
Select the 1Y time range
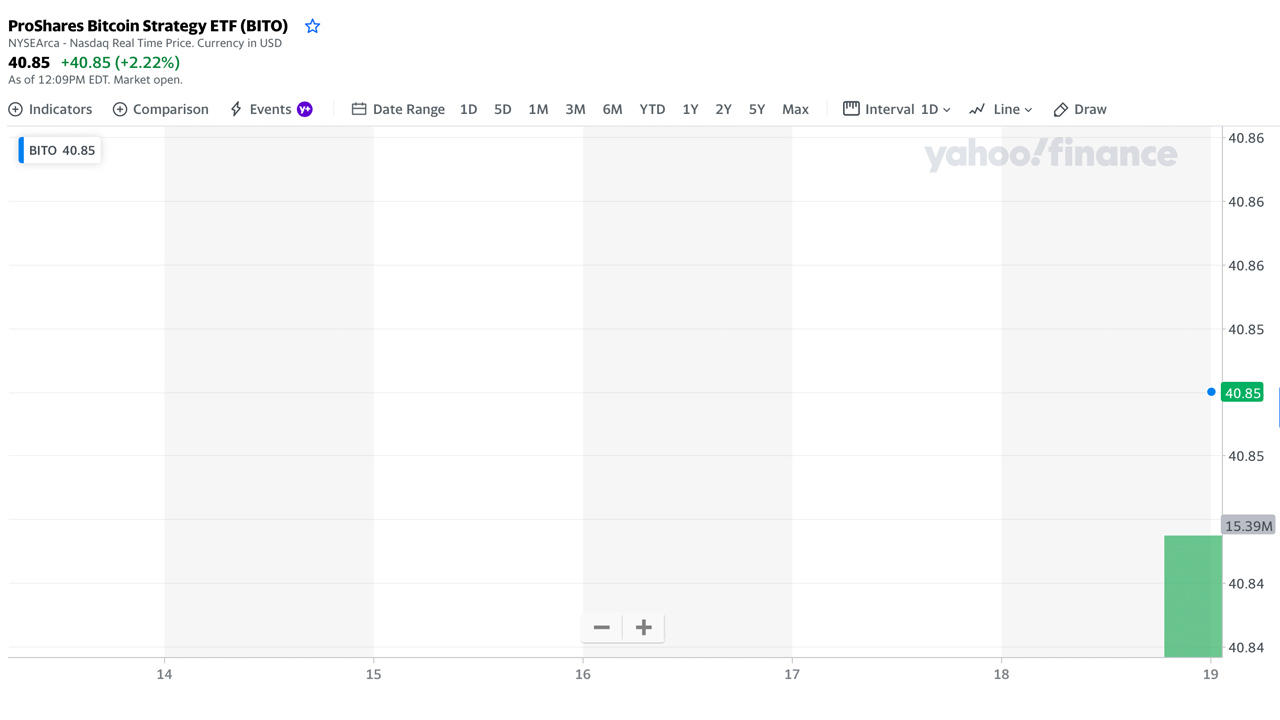click(x=690, y=109)
